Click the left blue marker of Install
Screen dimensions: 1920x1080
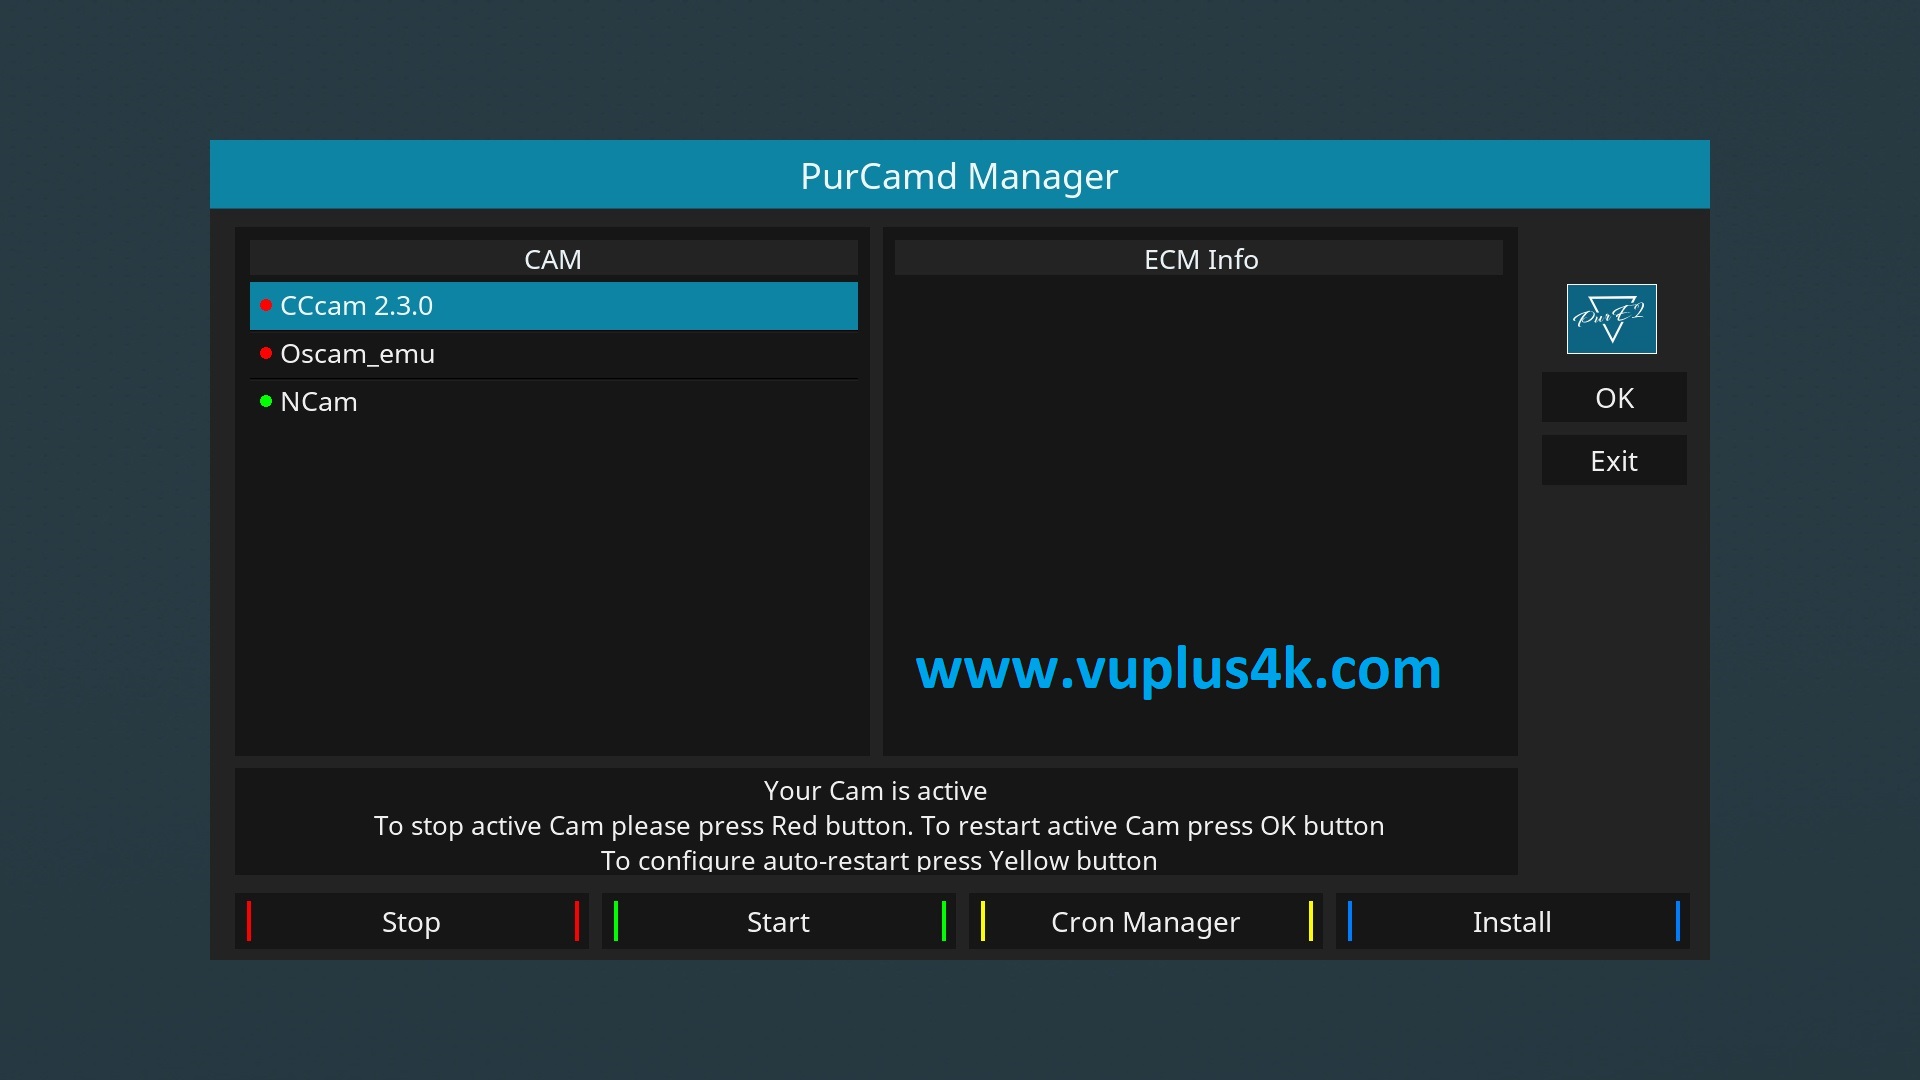(x=1350, y=921)
